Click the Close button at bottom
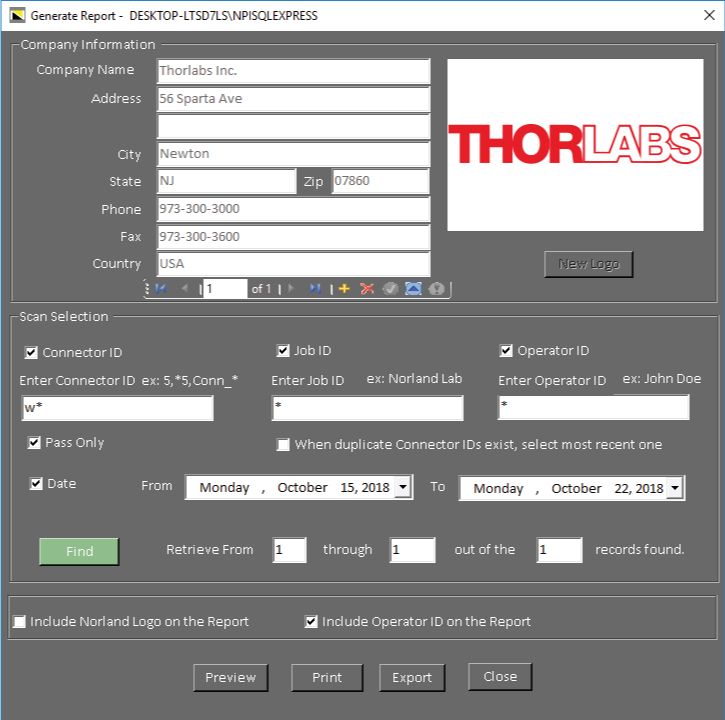This screenshot has width=725, height=720. (x=500, y=677)
